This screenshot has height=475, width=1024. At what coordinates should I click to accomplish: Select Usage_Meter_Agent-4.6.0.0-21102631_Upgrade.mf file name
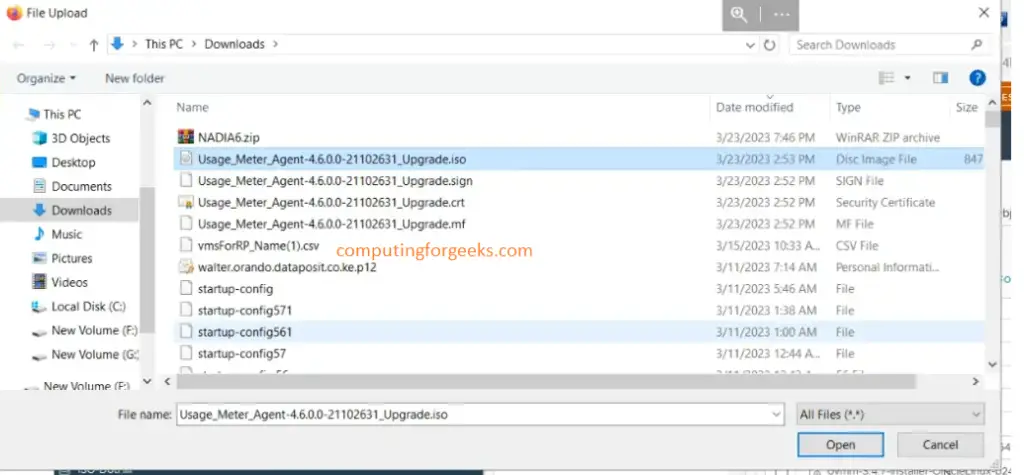click(x=331, y=223)
